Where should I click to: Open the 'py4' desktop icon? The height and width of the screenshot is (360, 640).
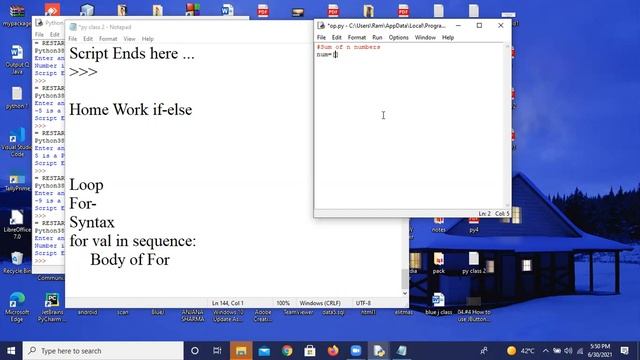(473, 225)
